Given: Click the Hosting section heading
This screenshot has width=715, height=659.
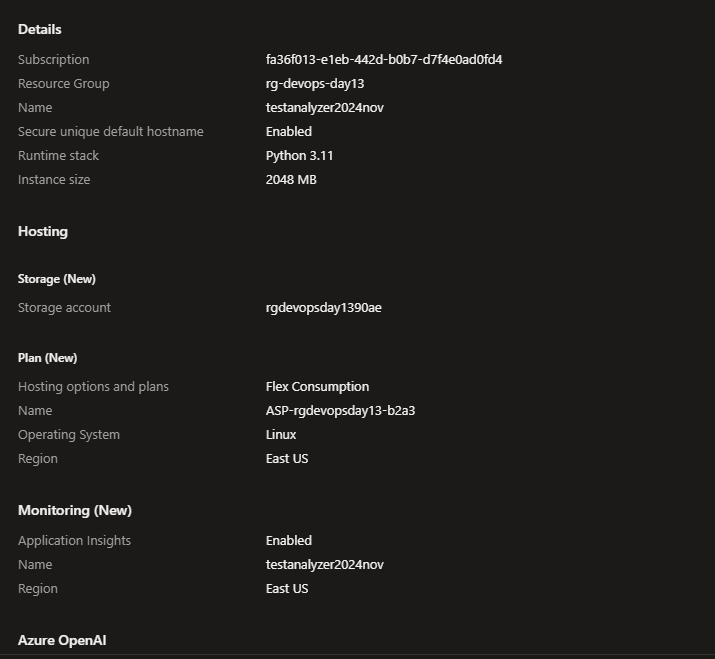Looking at the screenshot, I should click(x=43, y=232).
